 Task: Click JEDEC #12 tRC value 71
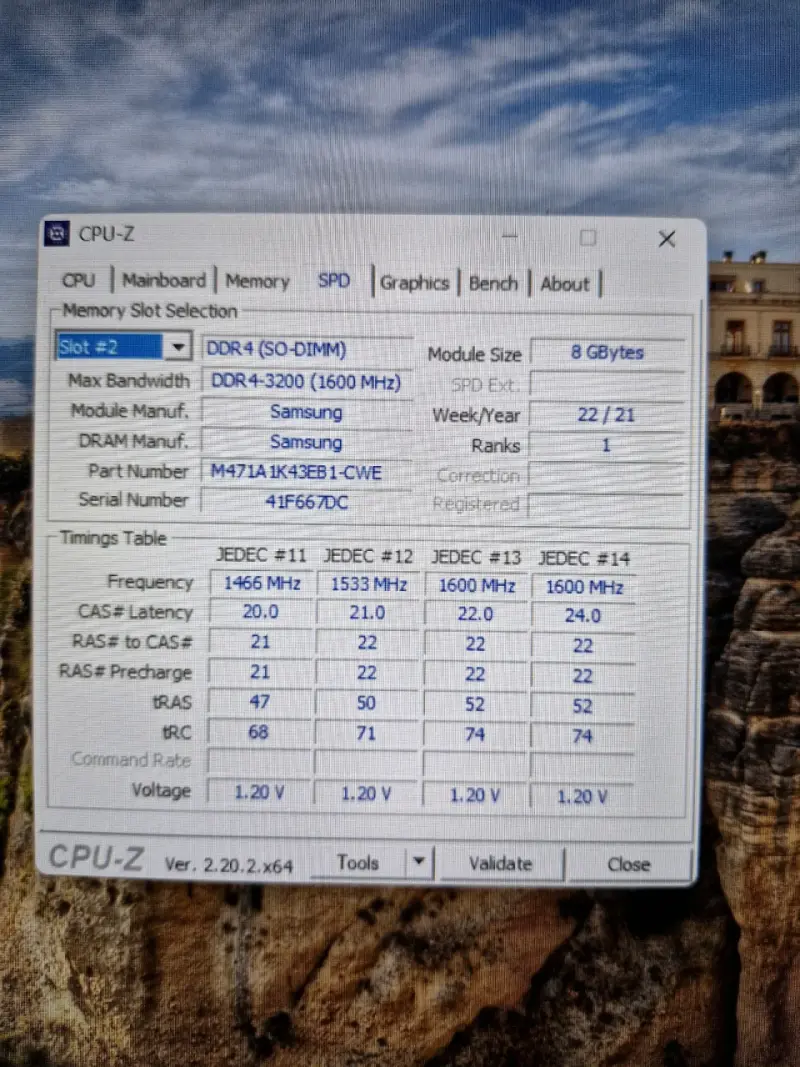point(367,734)
